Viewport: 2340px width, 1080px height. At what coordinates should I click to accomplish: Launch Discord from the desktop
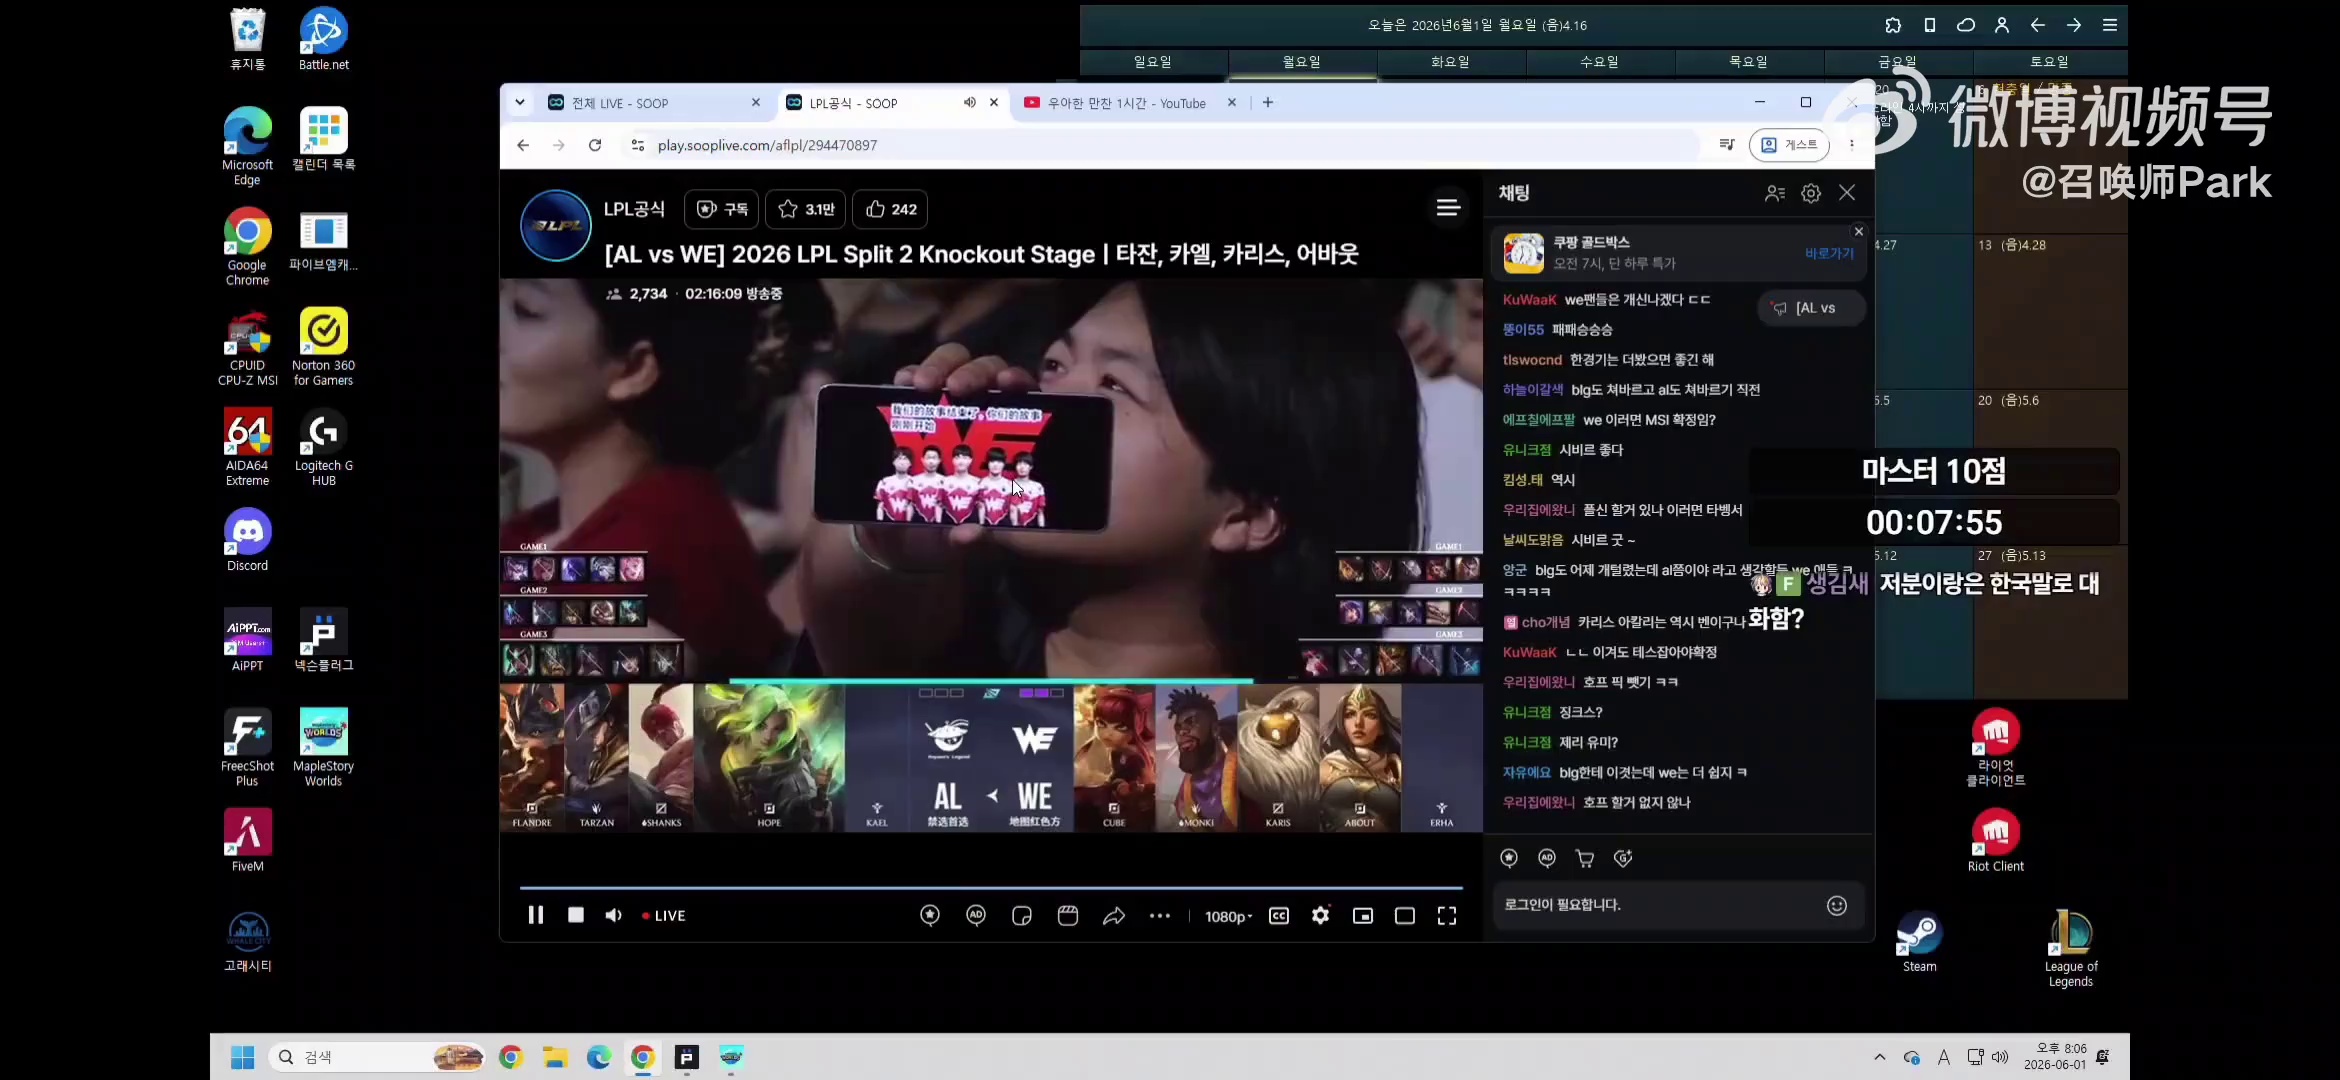tap(247, 540)
